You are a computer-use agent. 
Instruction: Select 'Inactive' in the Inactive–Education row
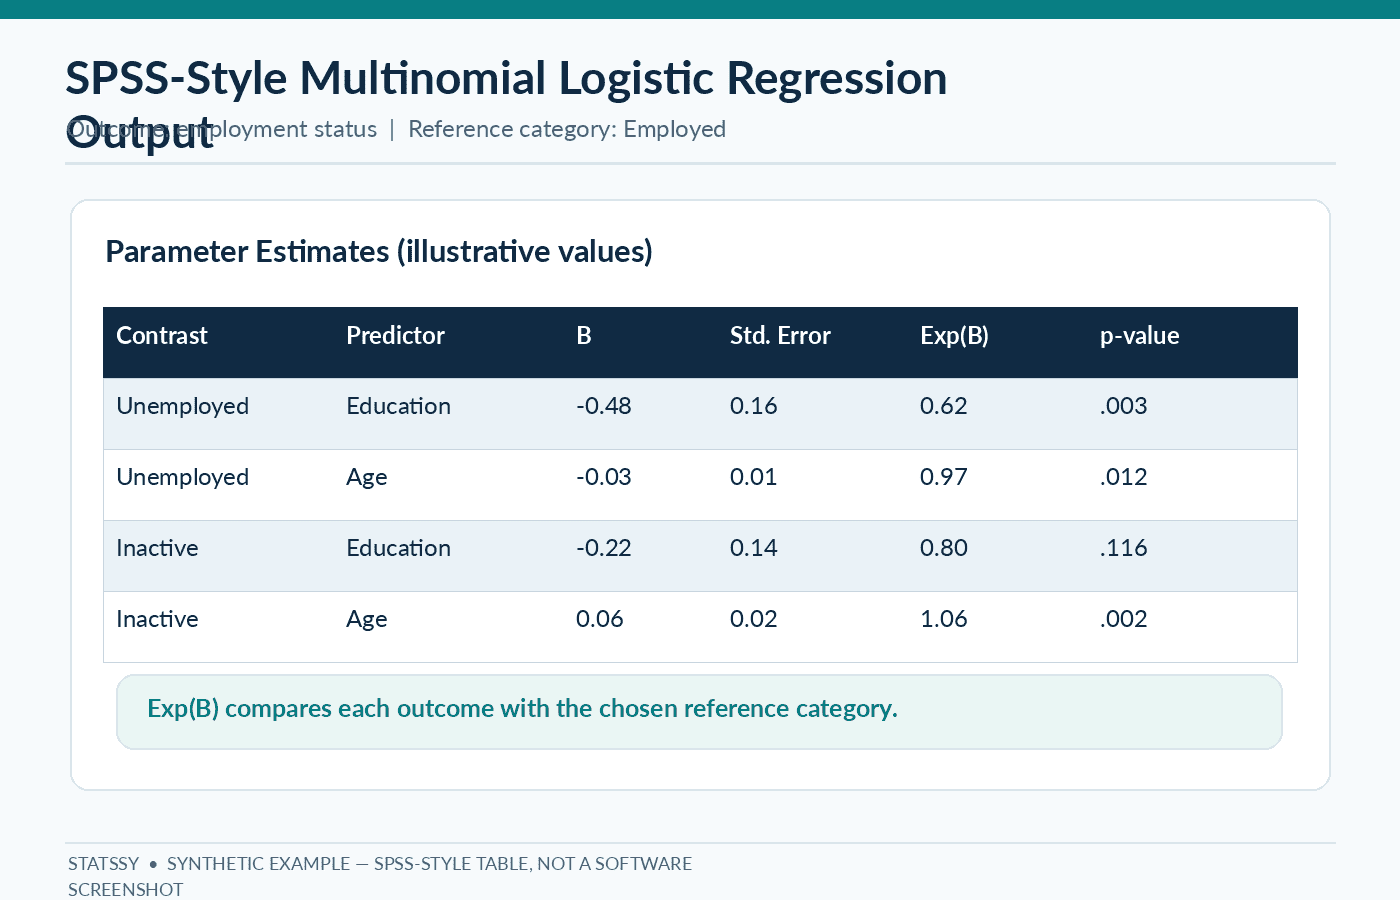point(157,548)
